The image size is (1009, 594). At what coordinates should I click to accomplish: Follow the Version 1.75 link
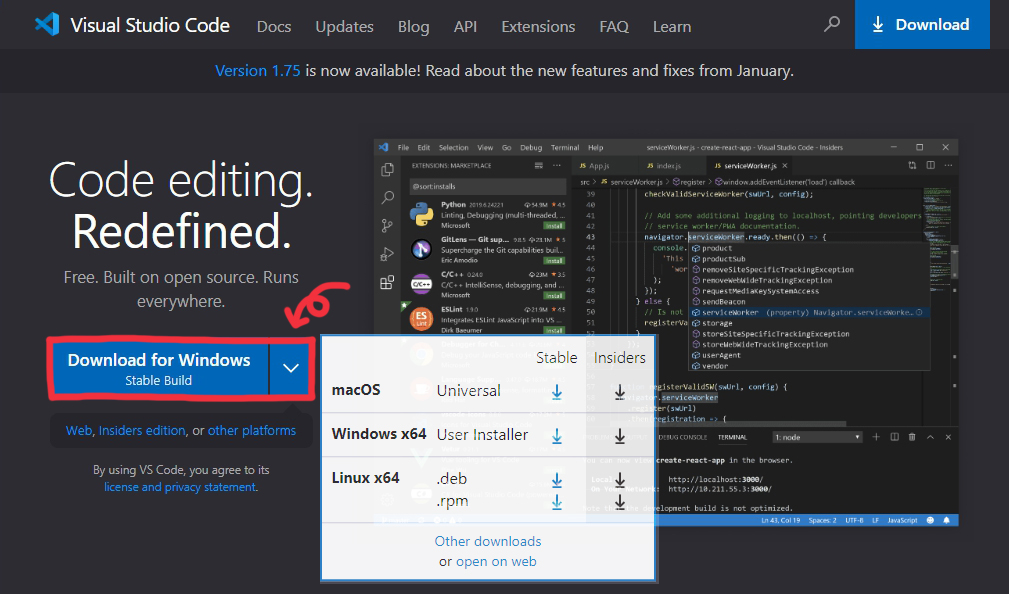point(257,70)
